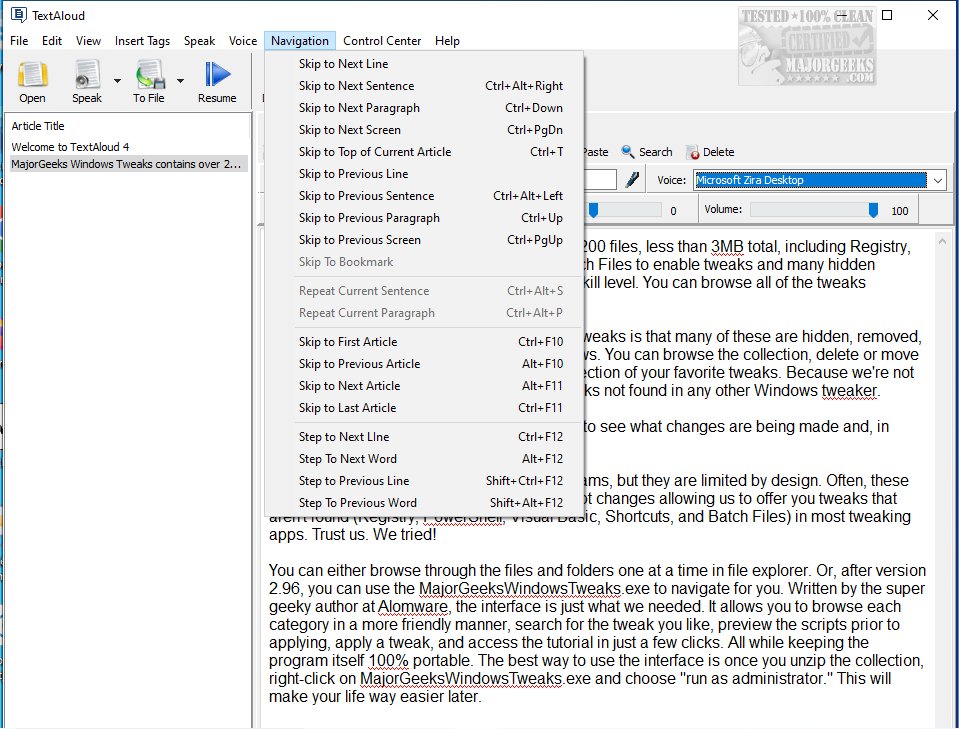Choose Skip to Previous Article

(424, 363)
